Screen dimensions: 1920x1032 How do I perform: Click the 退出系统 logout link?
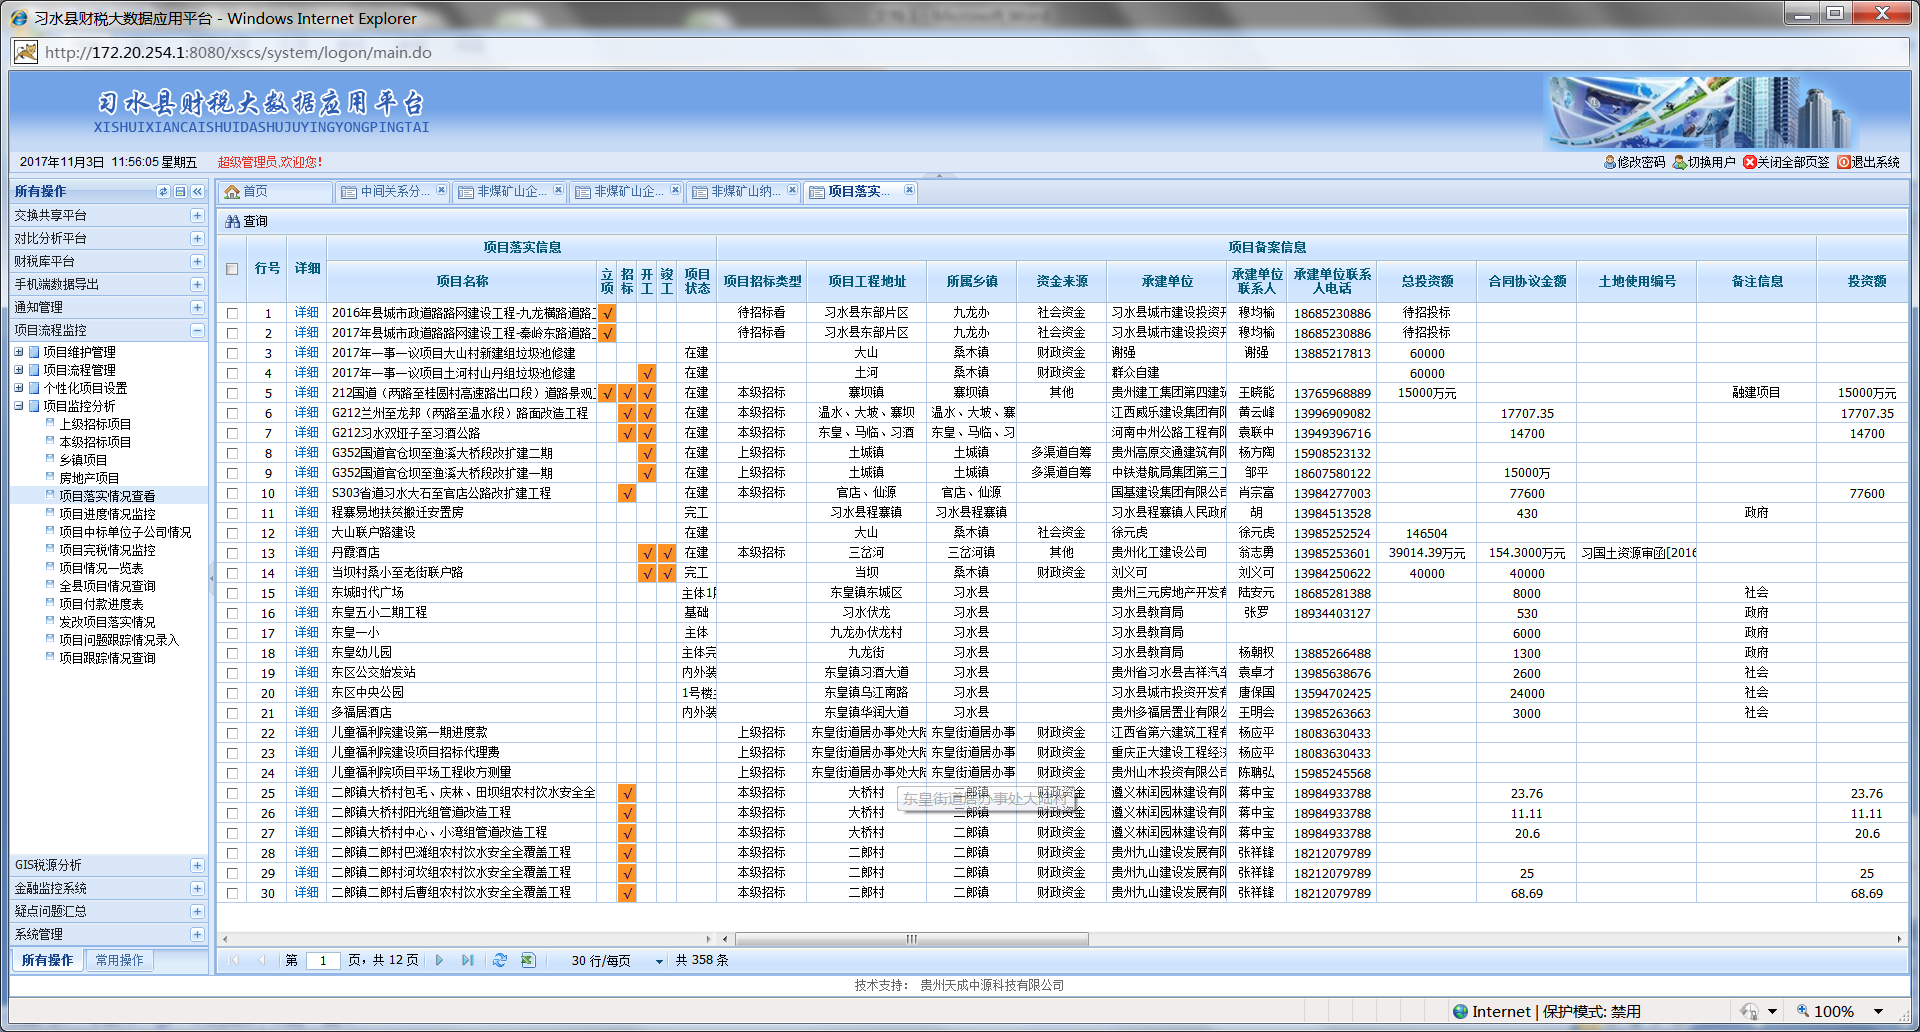[1868, 162]
